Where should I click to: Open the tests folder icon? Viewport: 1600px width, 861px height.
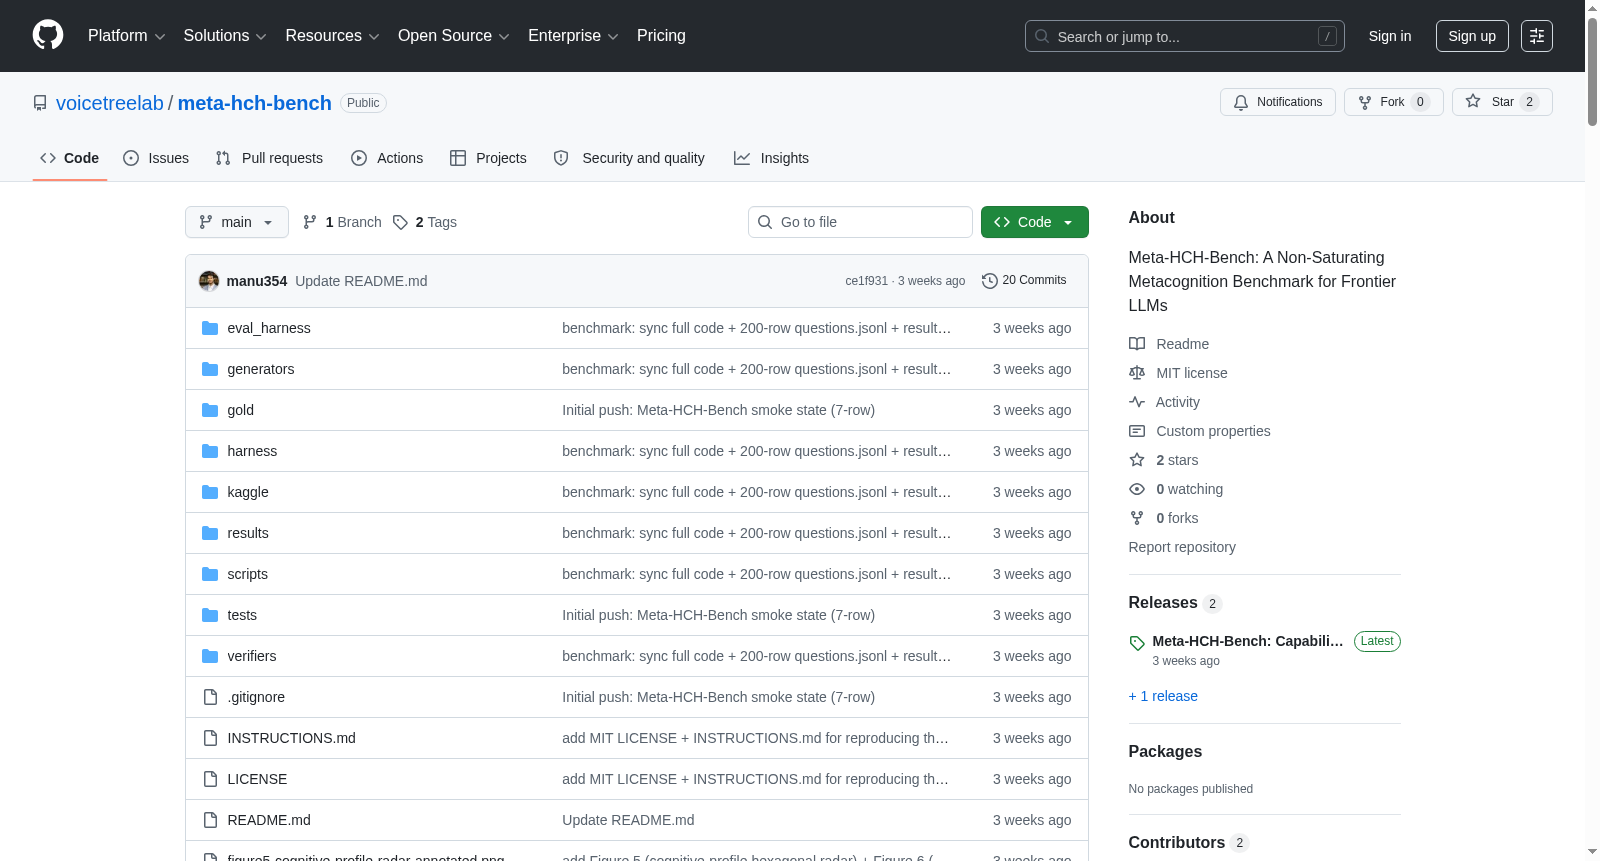[210, 615]
